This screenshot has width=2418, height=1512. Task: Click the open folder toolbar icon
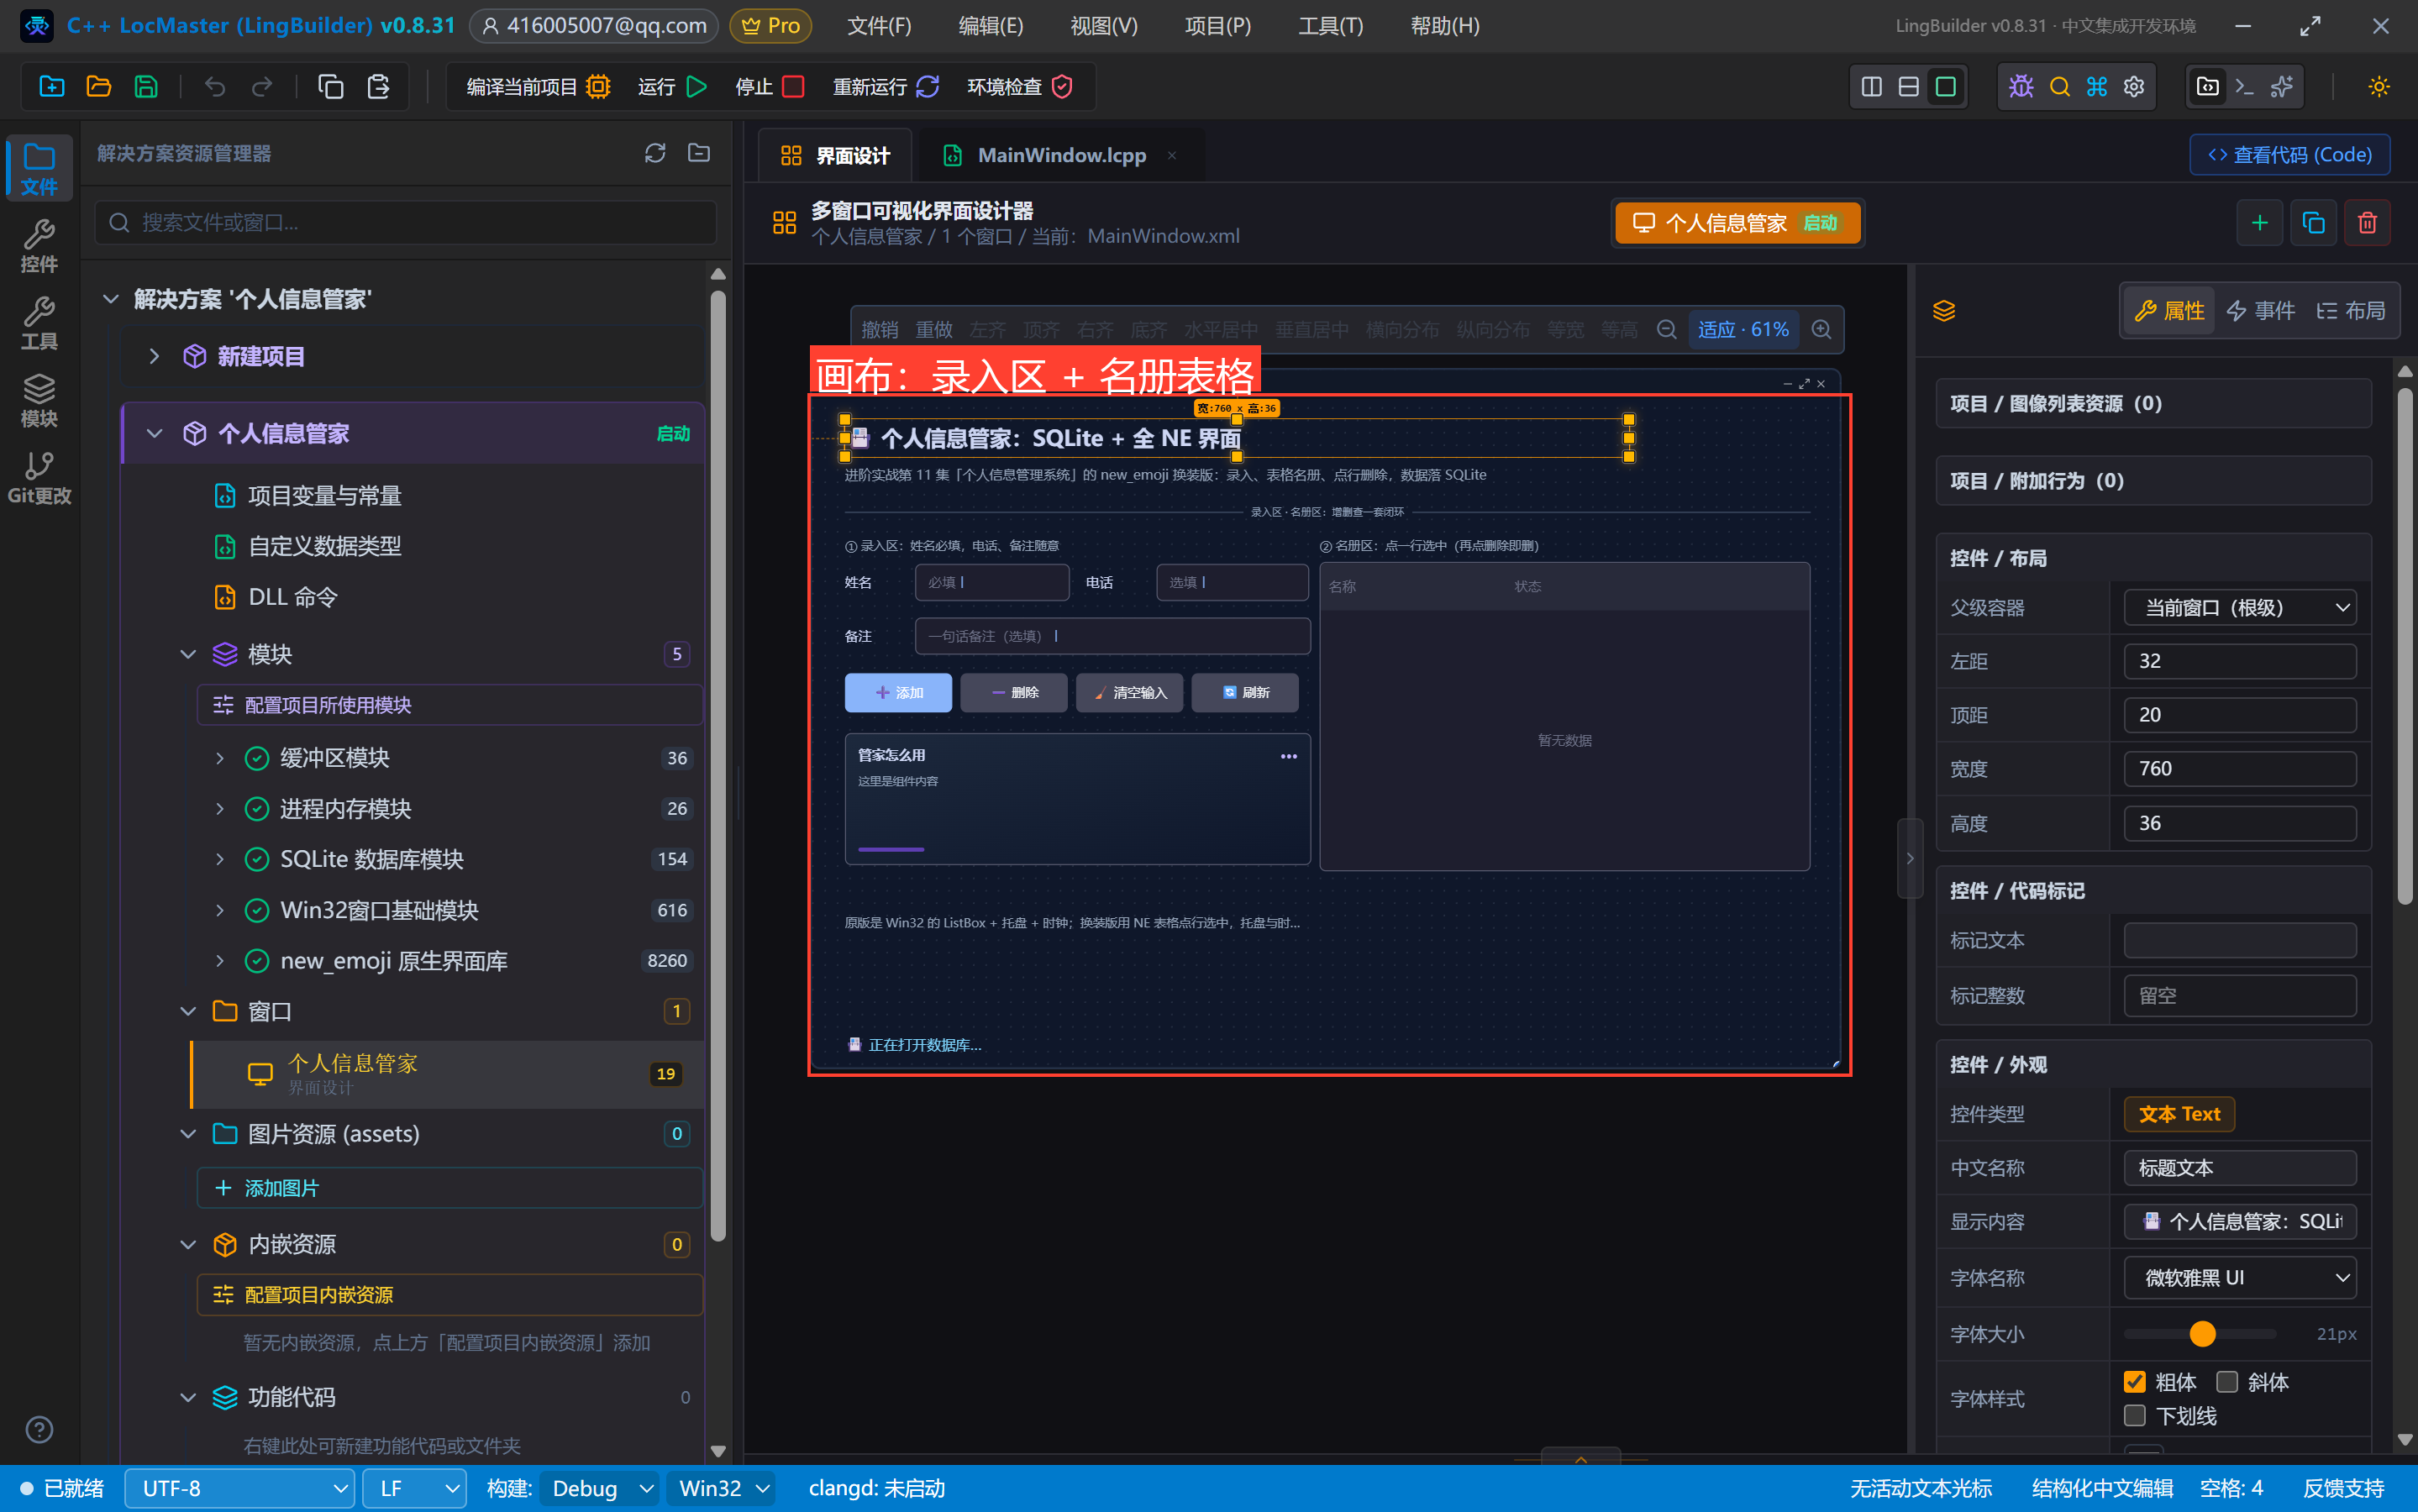98,87
